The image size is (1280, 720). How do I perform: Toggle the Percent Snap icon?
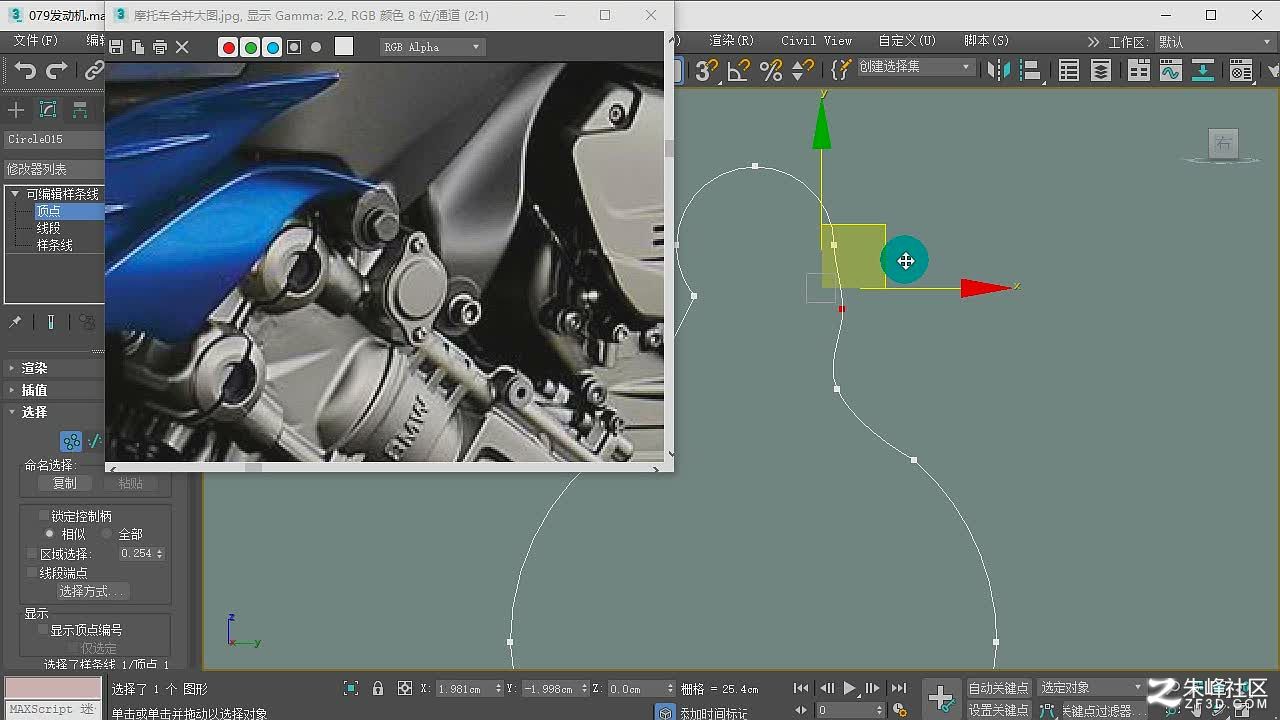click(x=771, y=70)
